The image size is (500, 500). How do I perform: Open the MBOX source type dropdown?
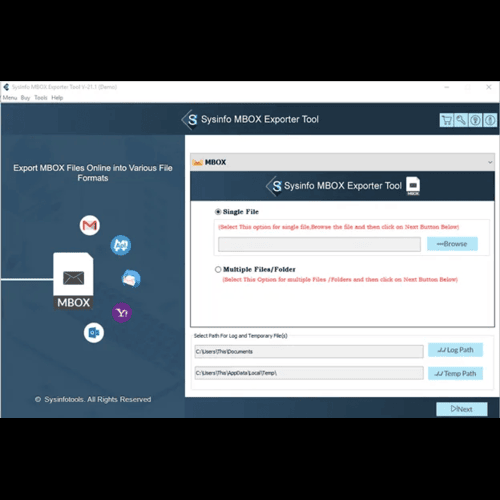pos(342,162)
